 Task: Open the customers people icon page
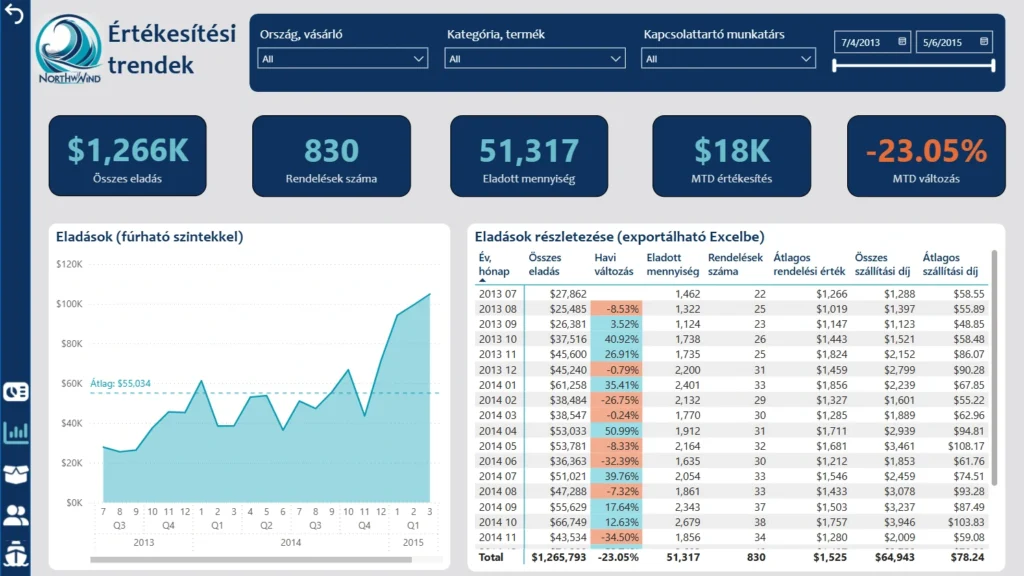point(16,516)
